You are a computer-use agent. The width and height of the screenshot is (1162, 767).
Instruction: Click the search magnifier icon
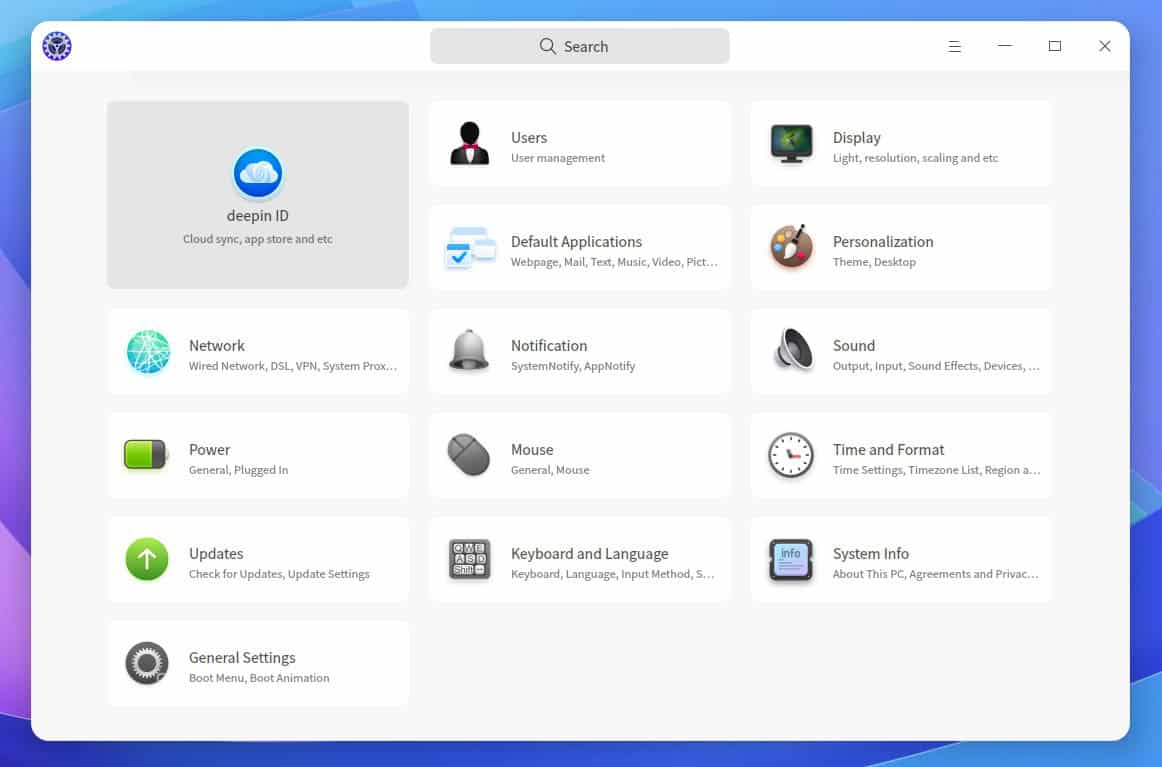[546, 46]
